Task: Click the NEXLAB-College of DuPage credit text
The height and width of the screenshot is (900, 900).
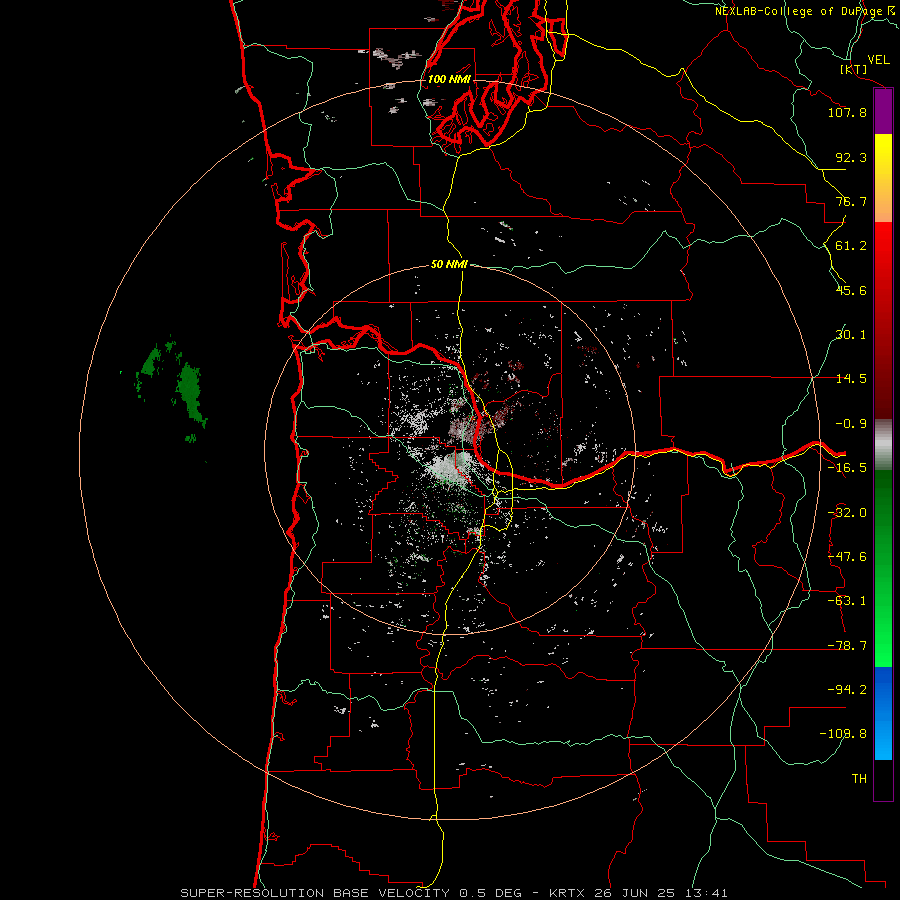Action: pyautogui.click(x=806, y=11)
